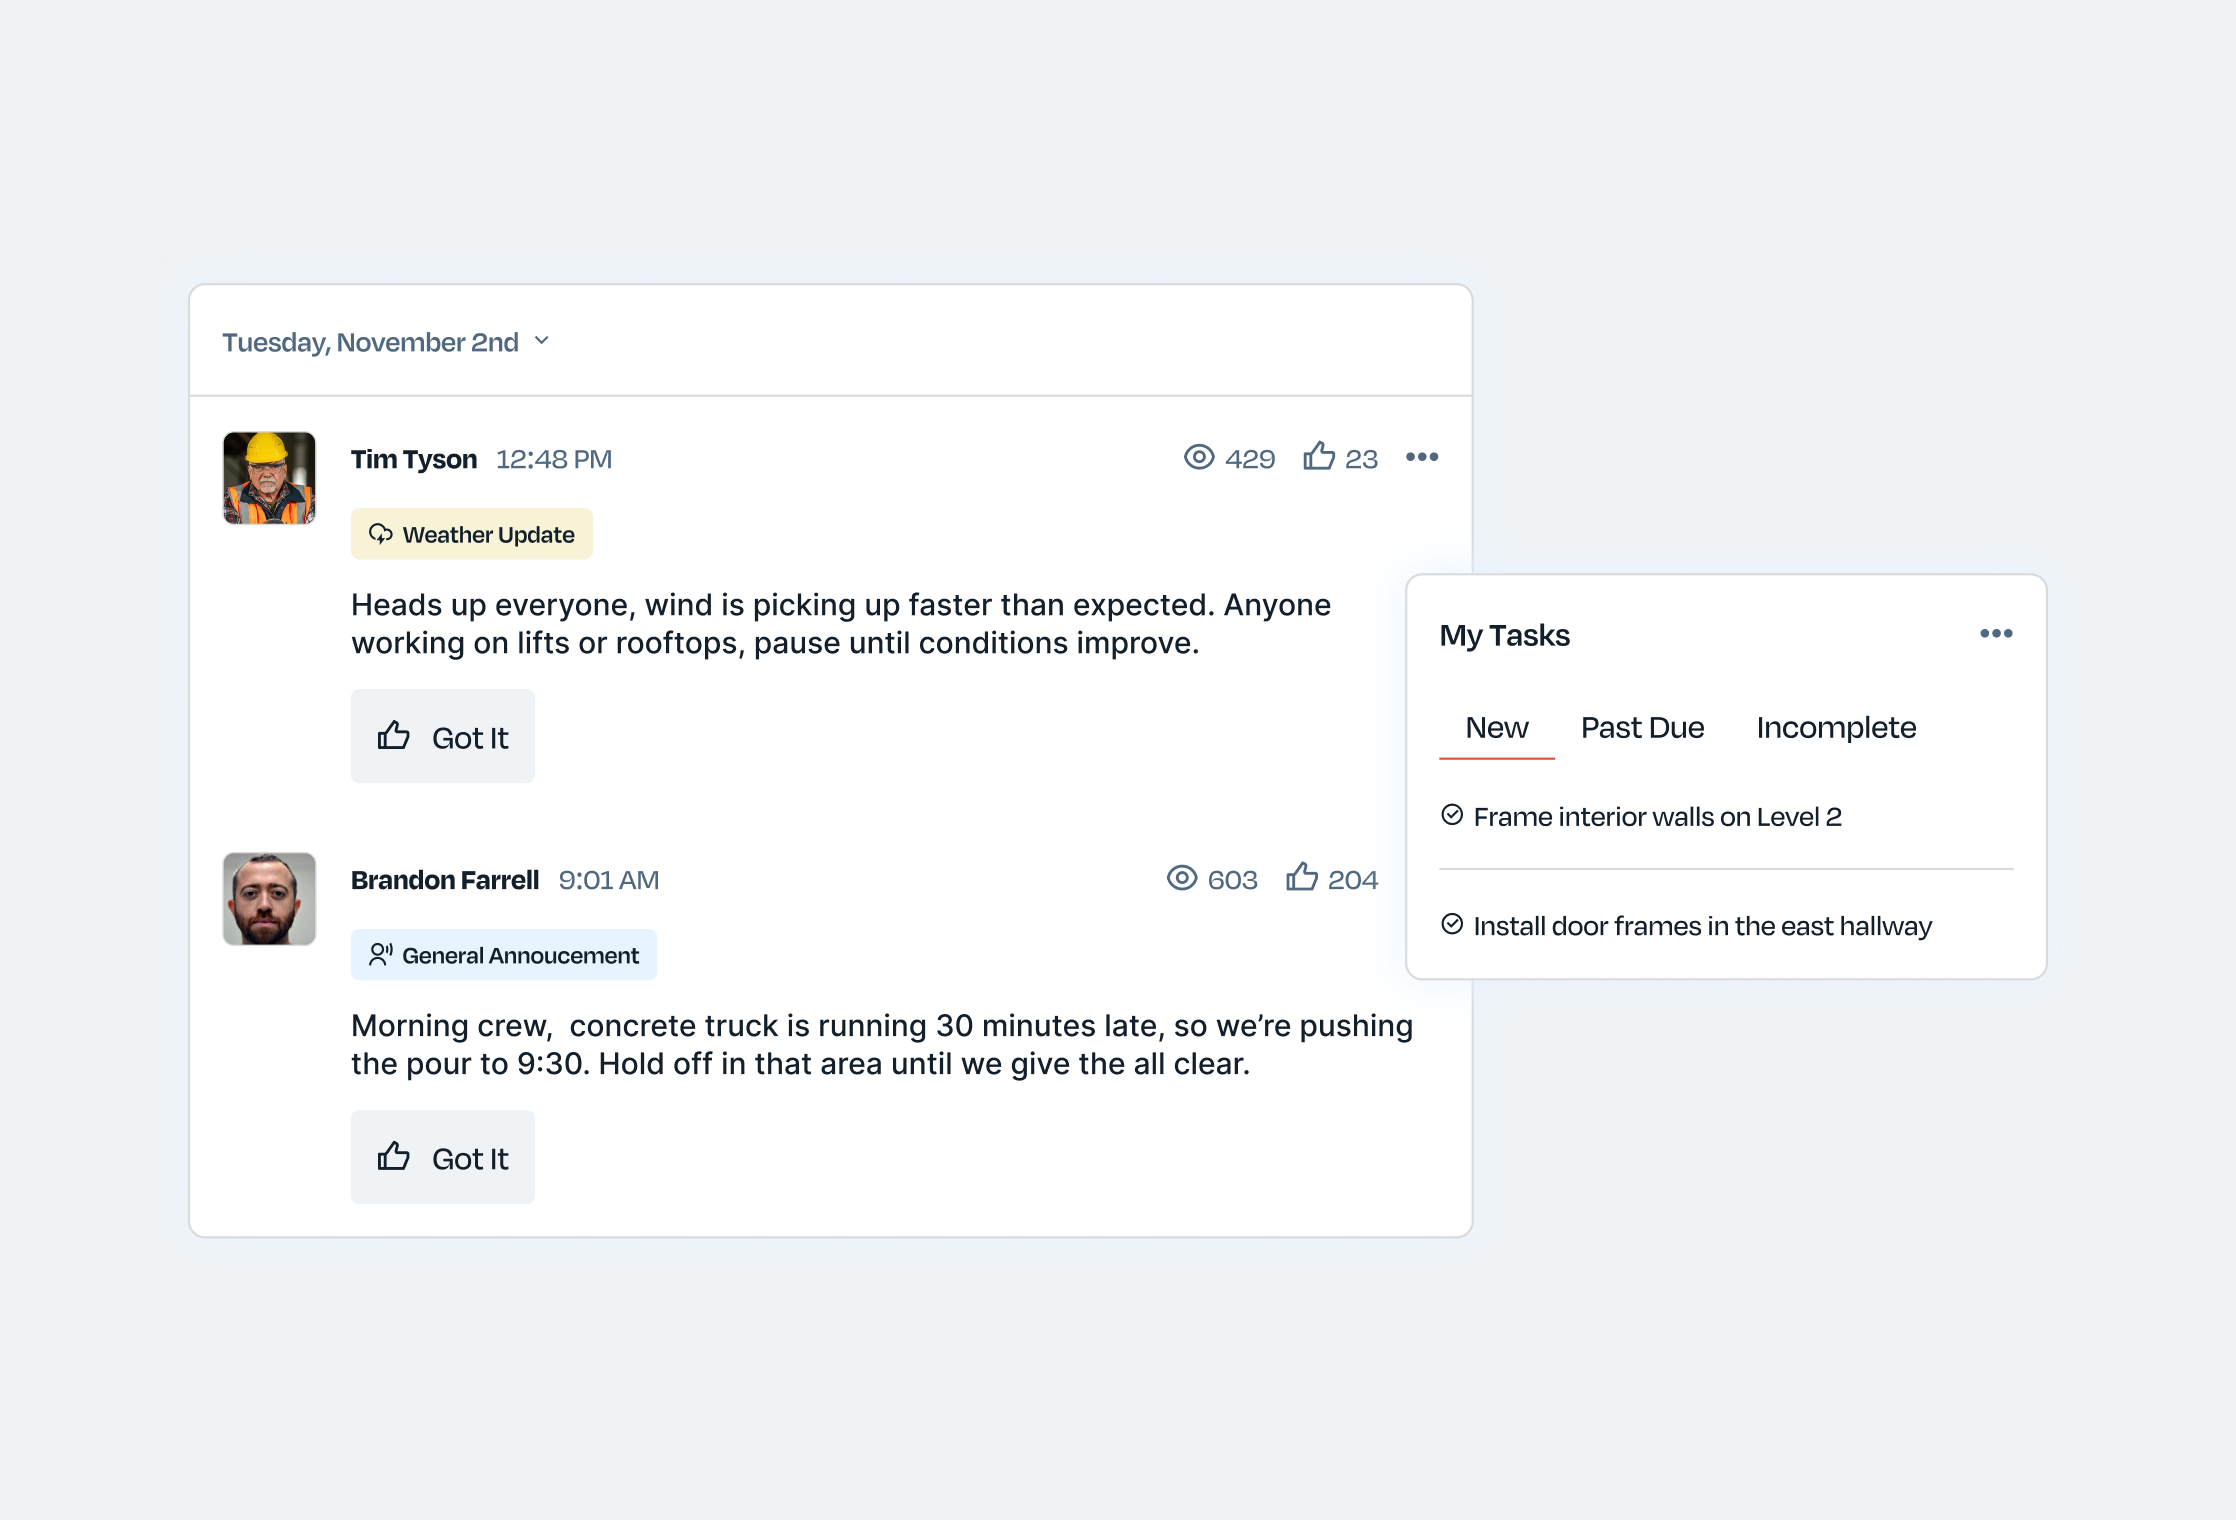Expand the date chevron next to November 2nd
The height and width of the screenshot is (1520, 2236).
coord(542,341)
